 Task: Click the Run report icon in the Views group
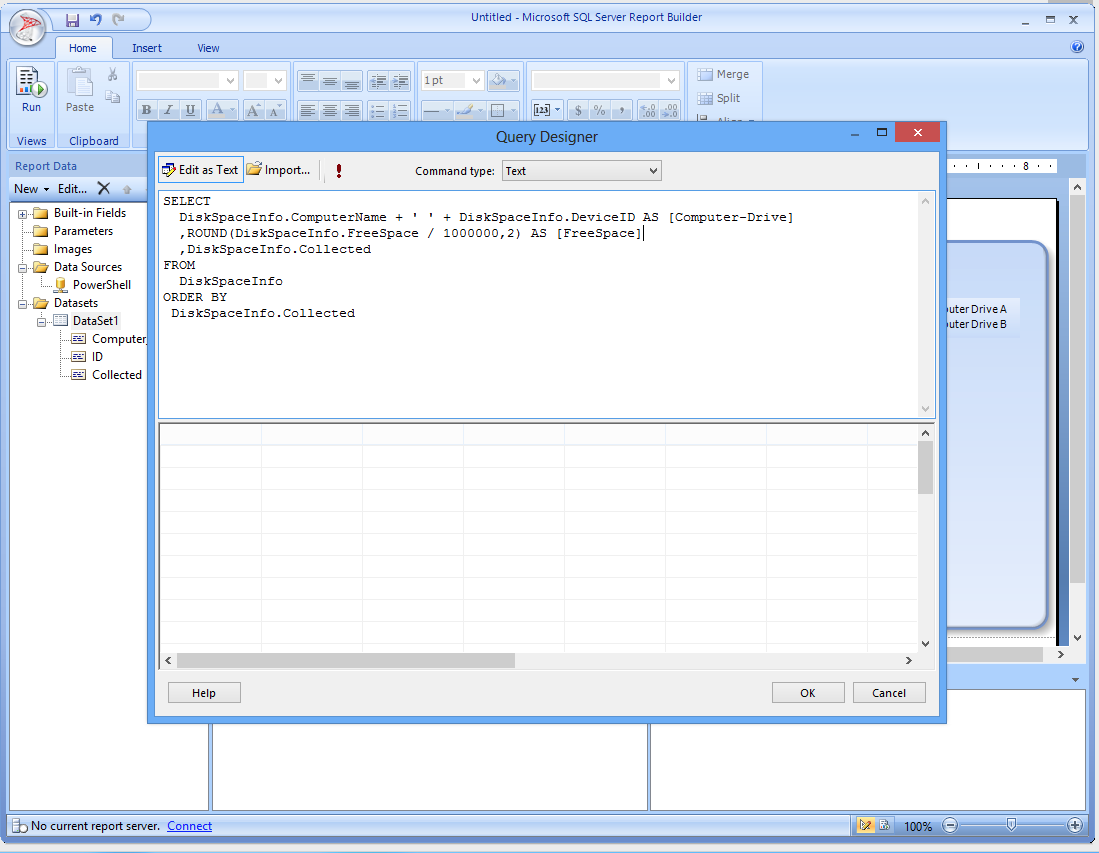(x=32, y=90)
